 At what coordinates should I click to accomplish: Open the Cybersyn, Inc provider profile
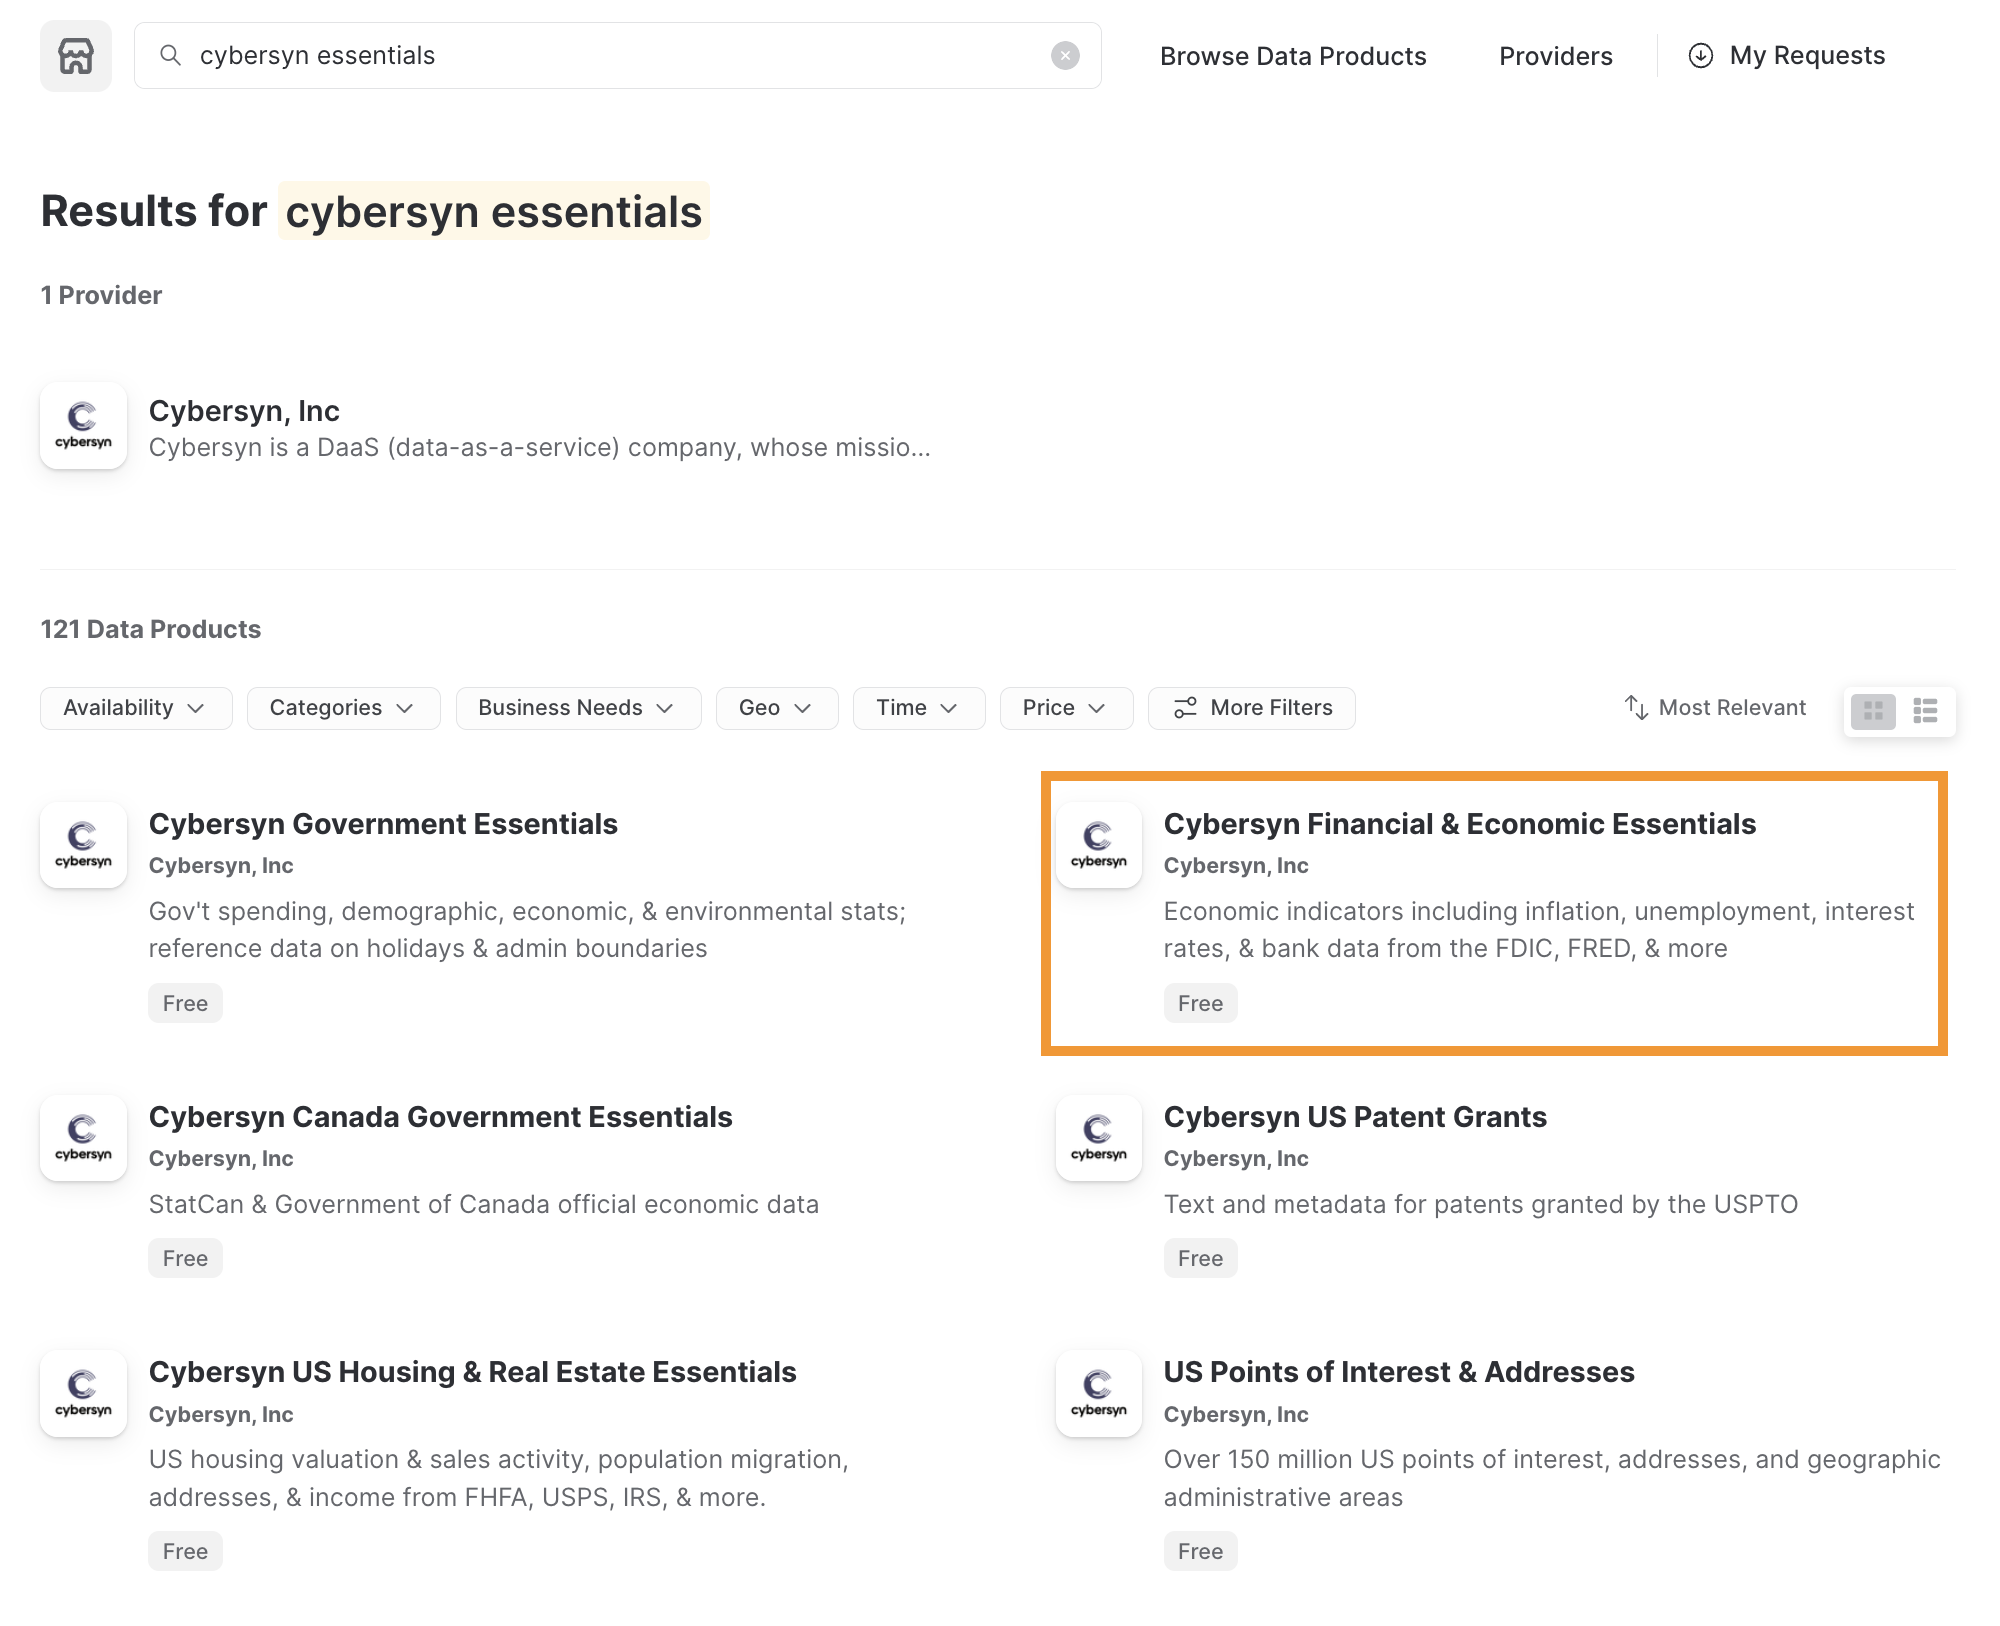(244, 411)
